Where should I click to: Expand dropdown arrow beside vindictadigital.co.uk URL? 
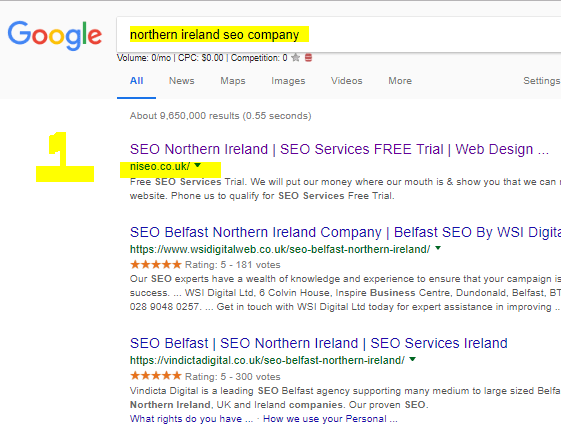[413, 359]
